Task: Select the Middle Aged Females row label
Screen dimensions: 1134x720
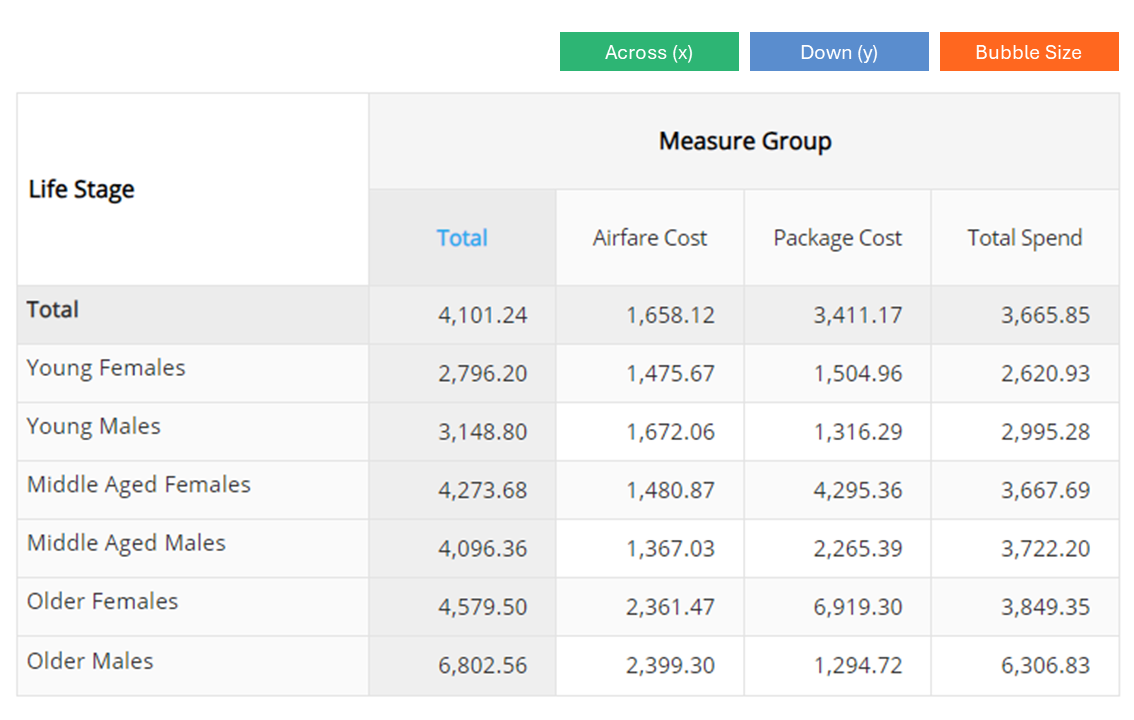Action: 138,484
